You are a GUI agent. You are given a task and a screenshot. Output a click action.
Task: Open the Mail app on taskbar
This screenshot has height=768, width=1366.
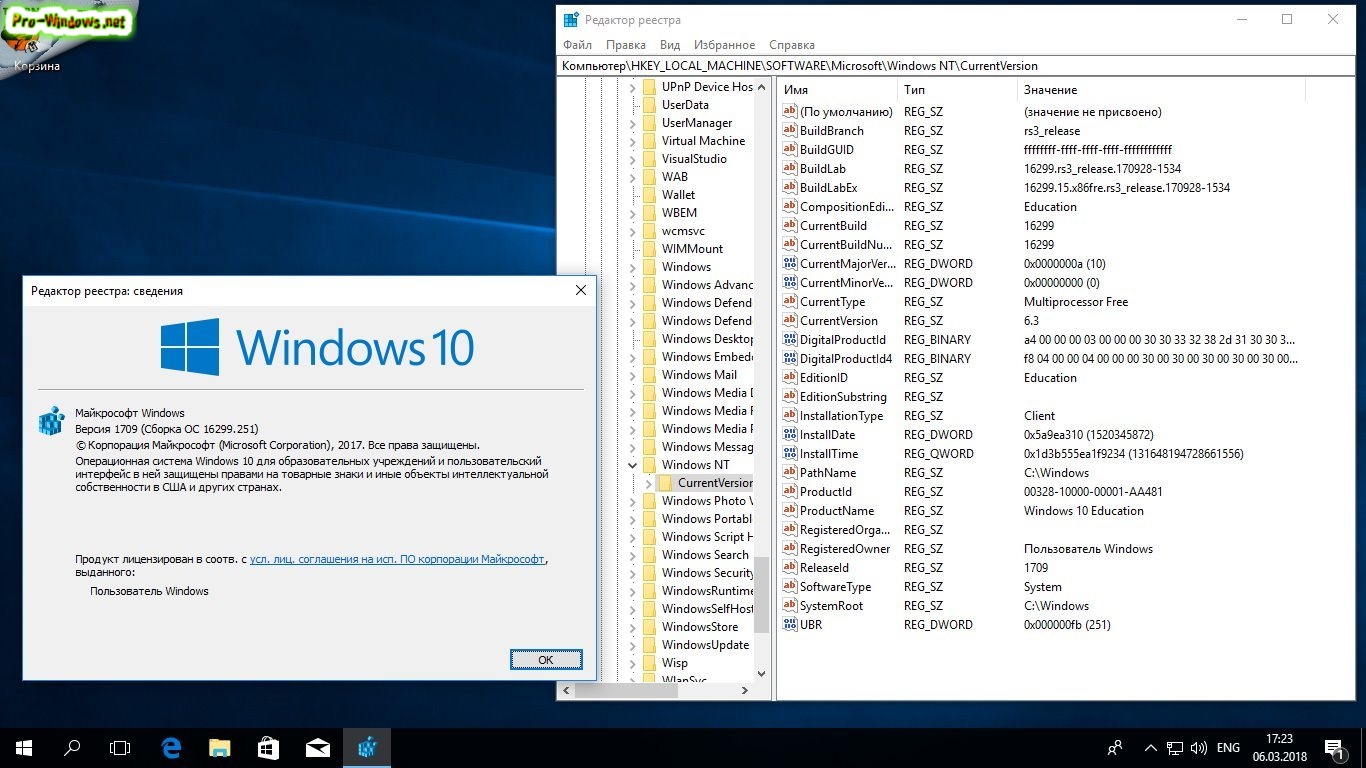coord(318,747)
